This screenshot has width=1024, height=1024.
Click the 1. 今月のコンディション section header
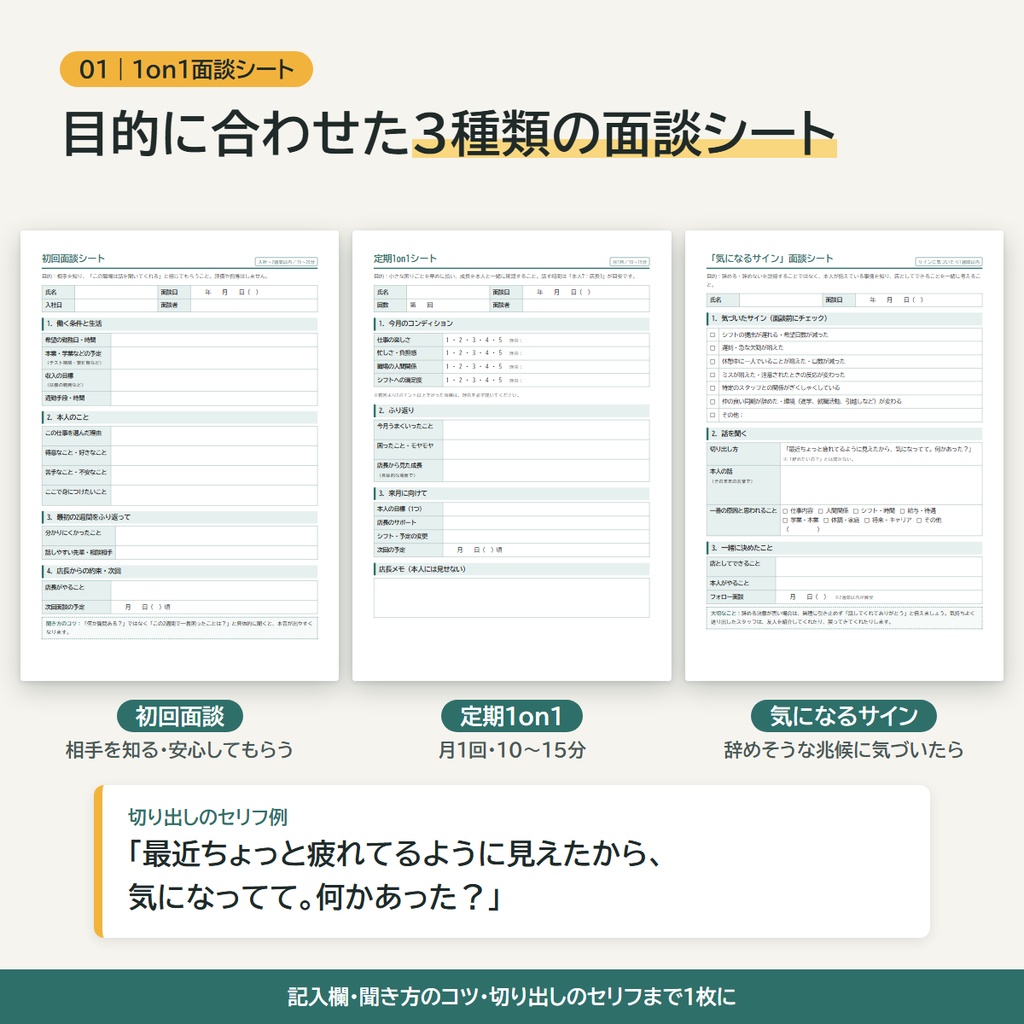click(511, 323)
